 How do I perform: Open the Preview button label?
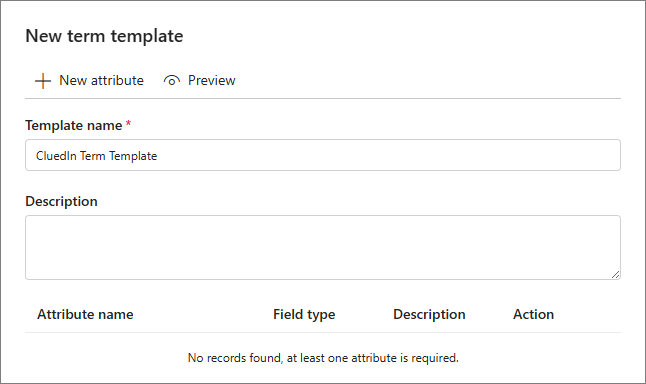pos(211,80)
